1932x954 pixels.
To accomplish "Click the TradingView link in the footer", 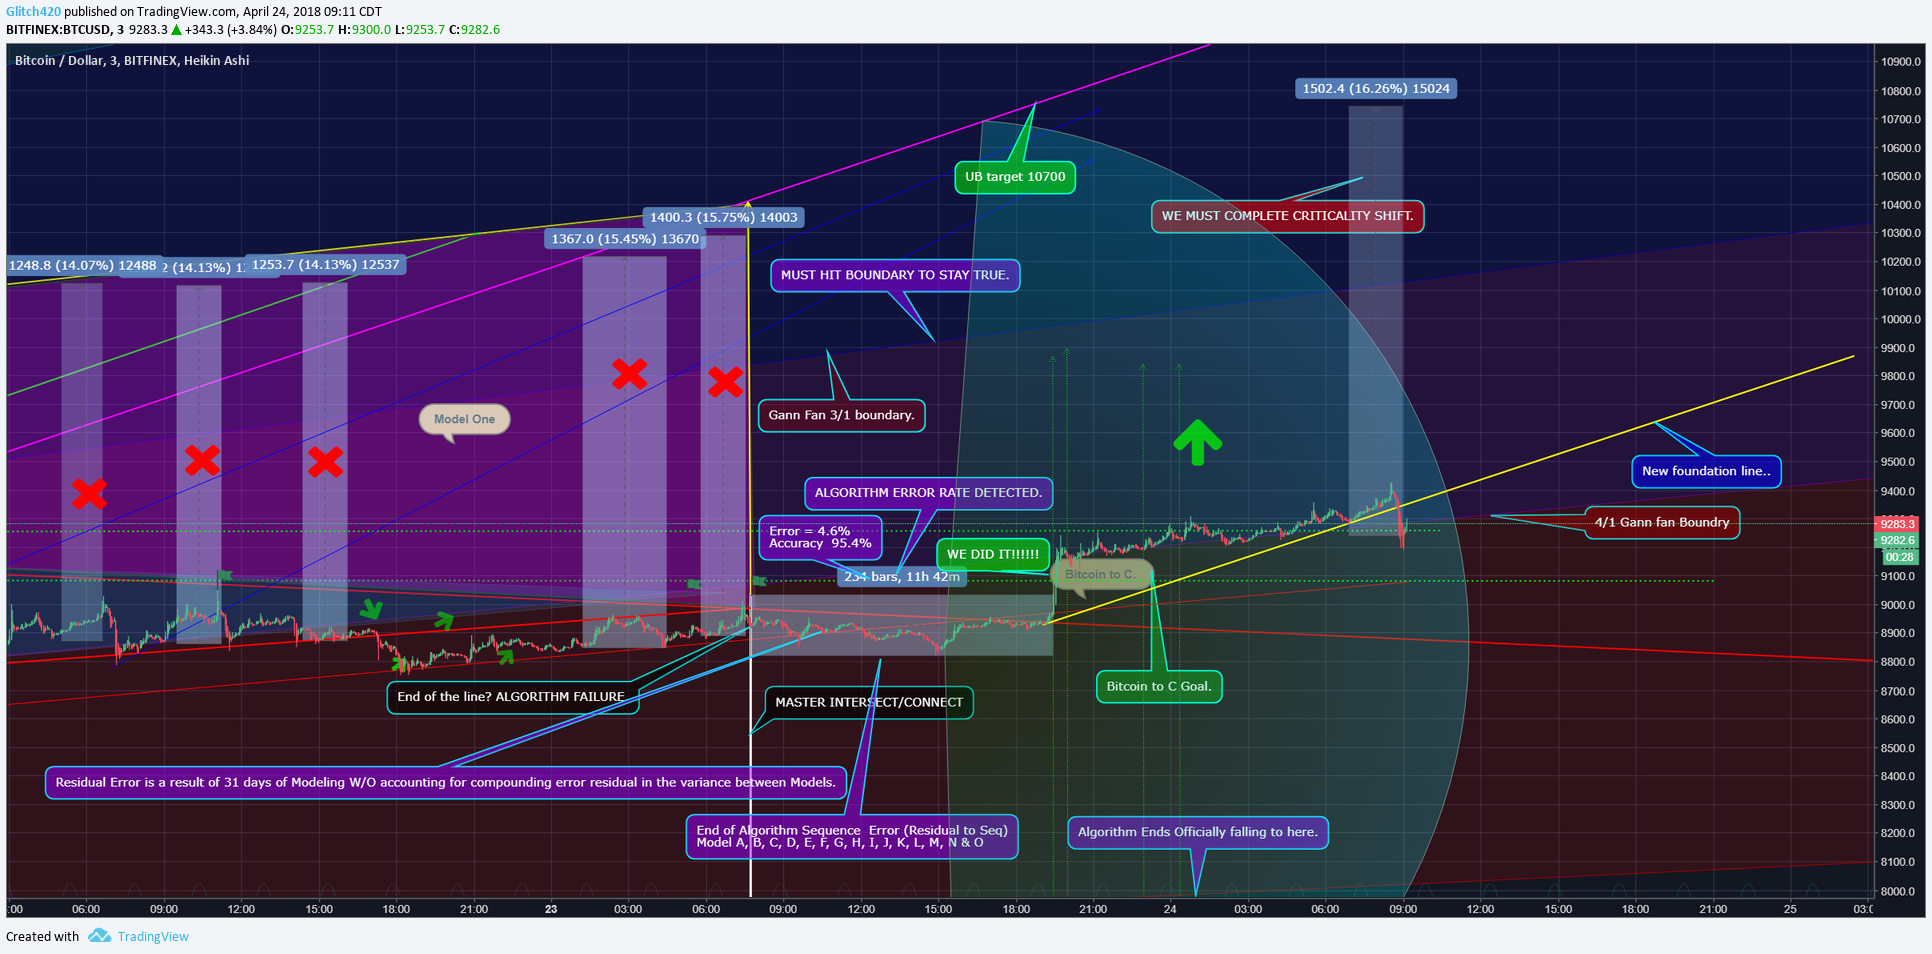I will [x=153, y=937].
